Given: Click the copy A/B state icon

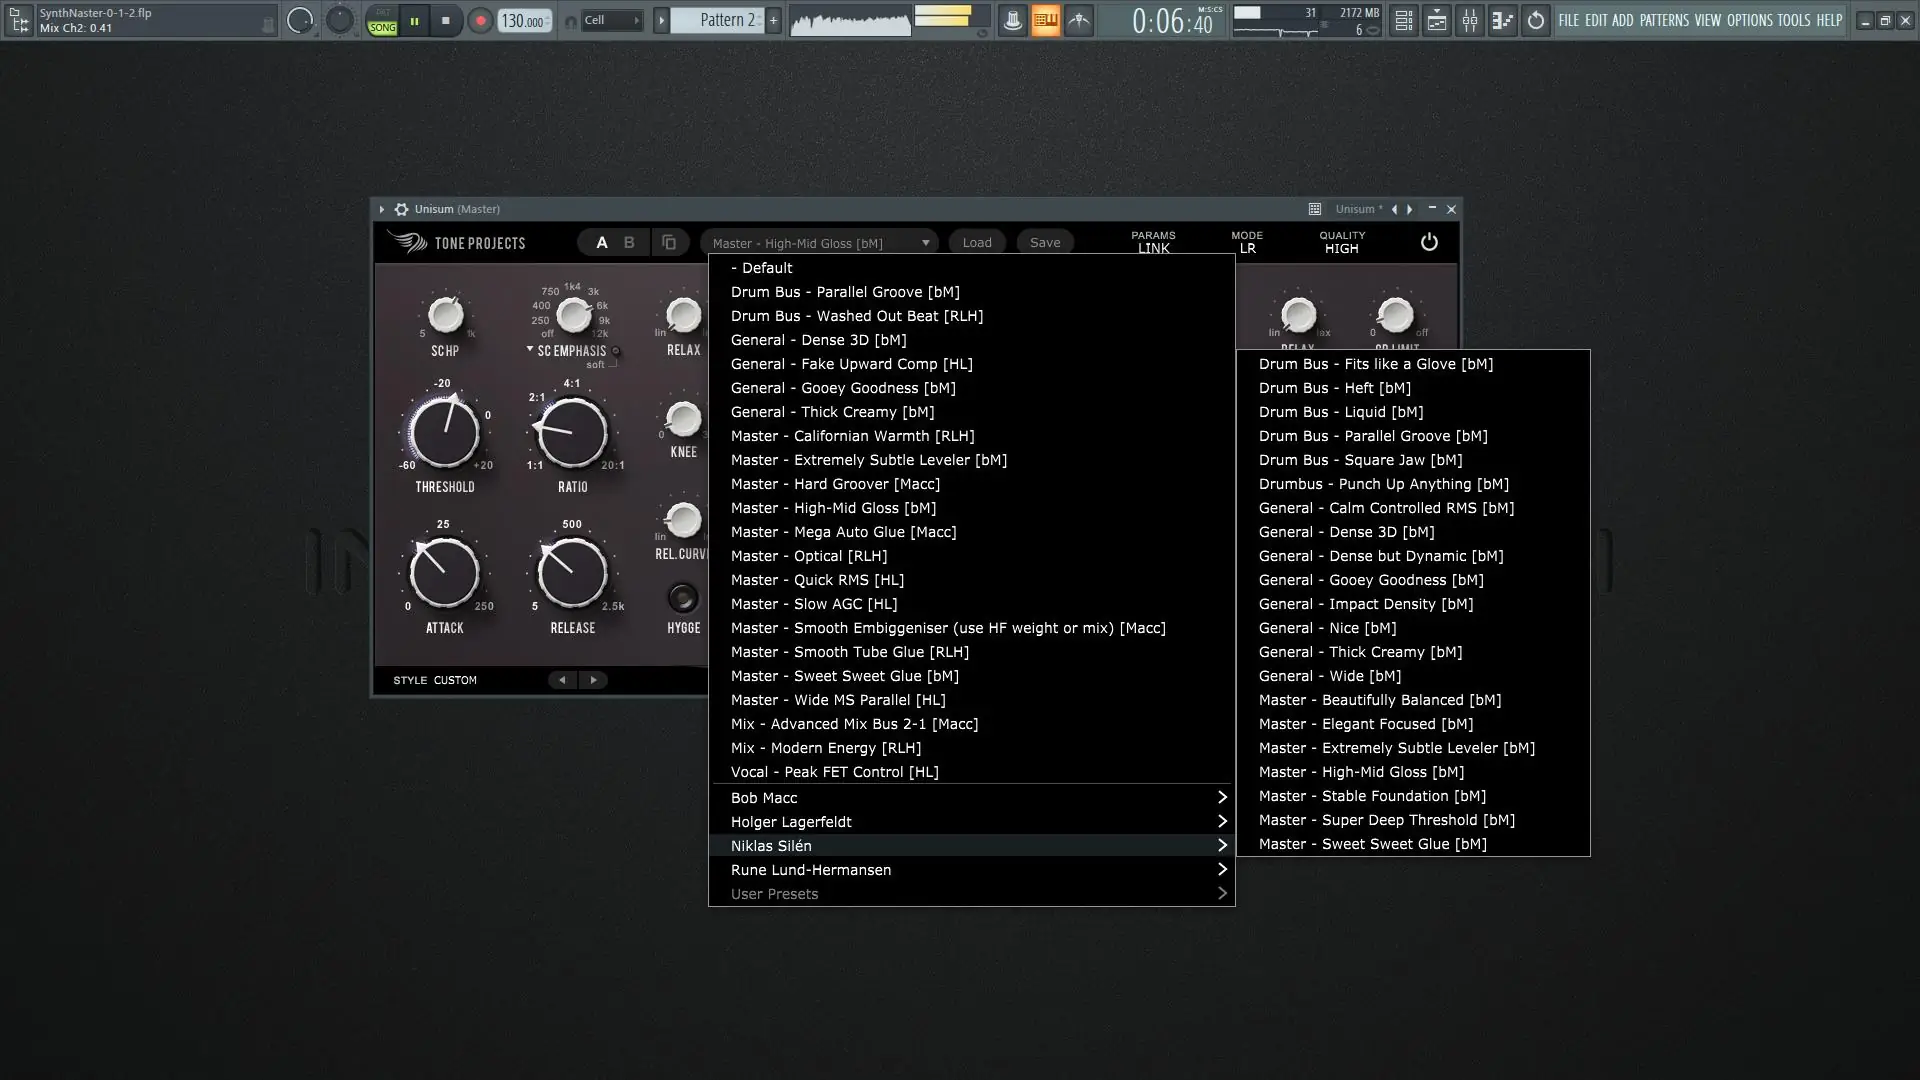Looking at the screenshot, I should [669, 243].
